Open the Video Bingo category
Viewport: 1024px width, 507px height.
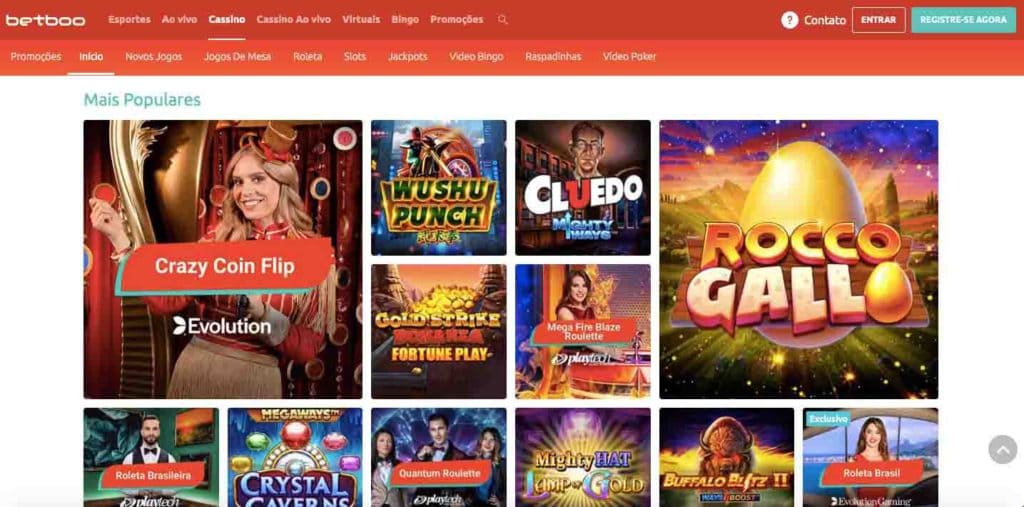pyautogui.click(x=476, y=57)
